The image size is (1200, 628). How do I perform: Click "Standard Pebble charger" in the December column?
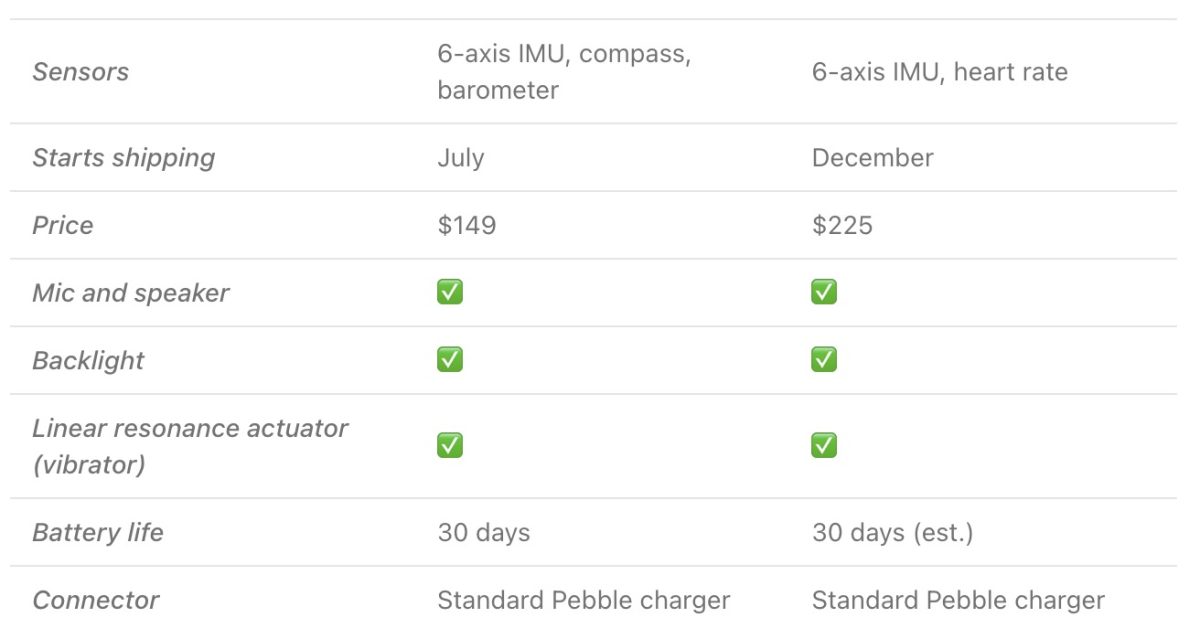click(958, 600)
